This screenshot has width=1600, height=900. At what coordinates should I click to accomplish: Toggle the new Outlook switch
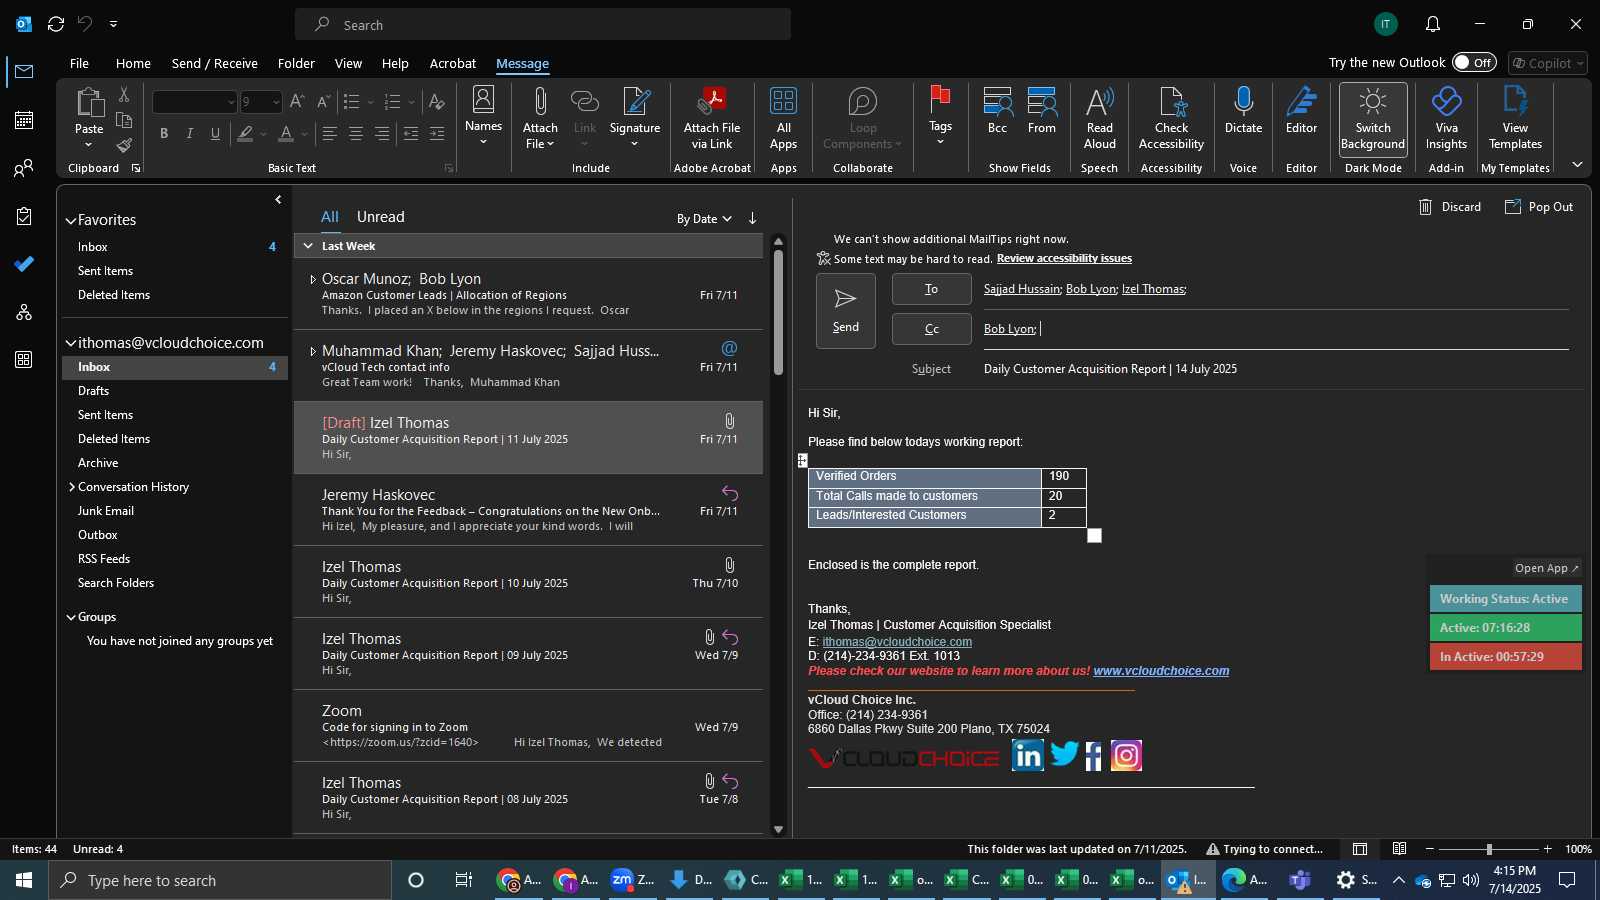(1474, 62)
